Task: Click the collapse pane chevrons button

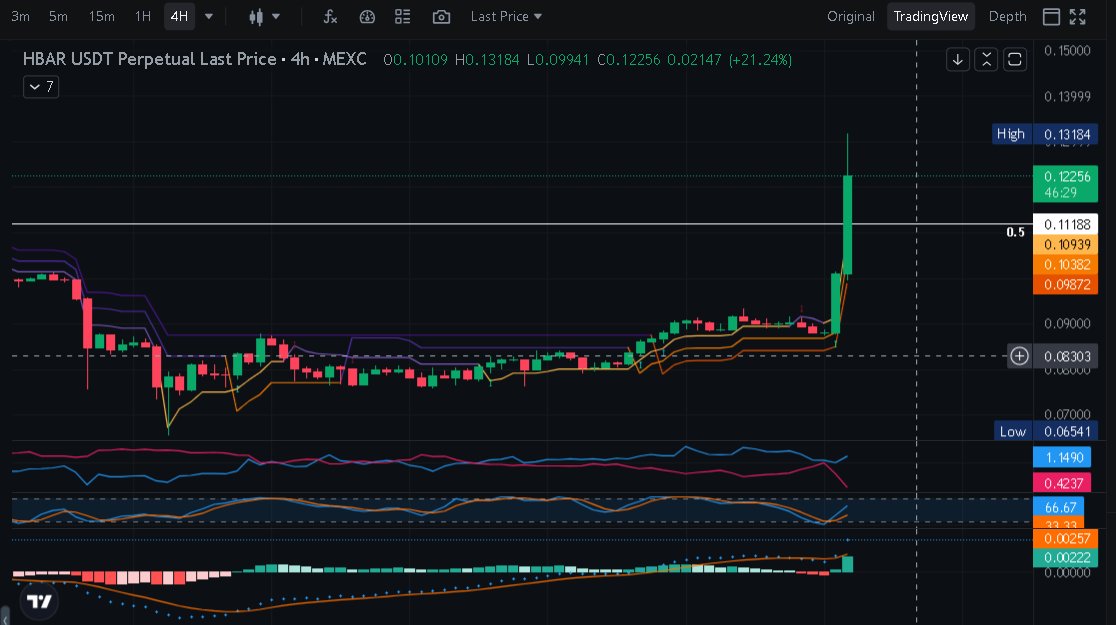Action: tap(986, 59)
